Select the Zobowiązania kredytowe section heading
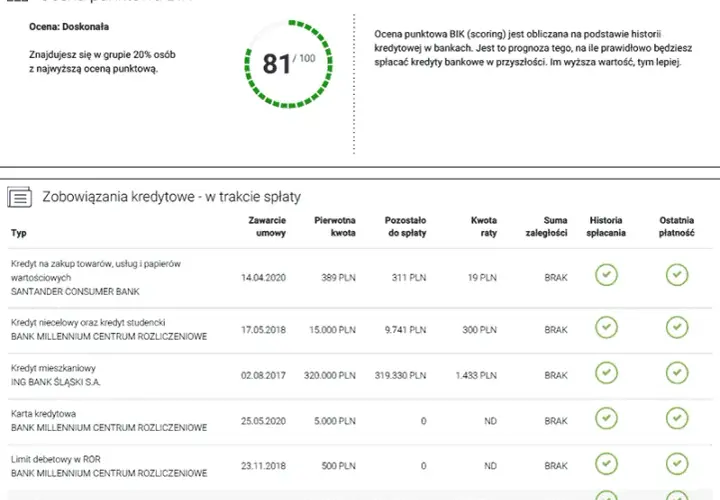This screenshot has height=500, width=720. (x=171, y=197)
